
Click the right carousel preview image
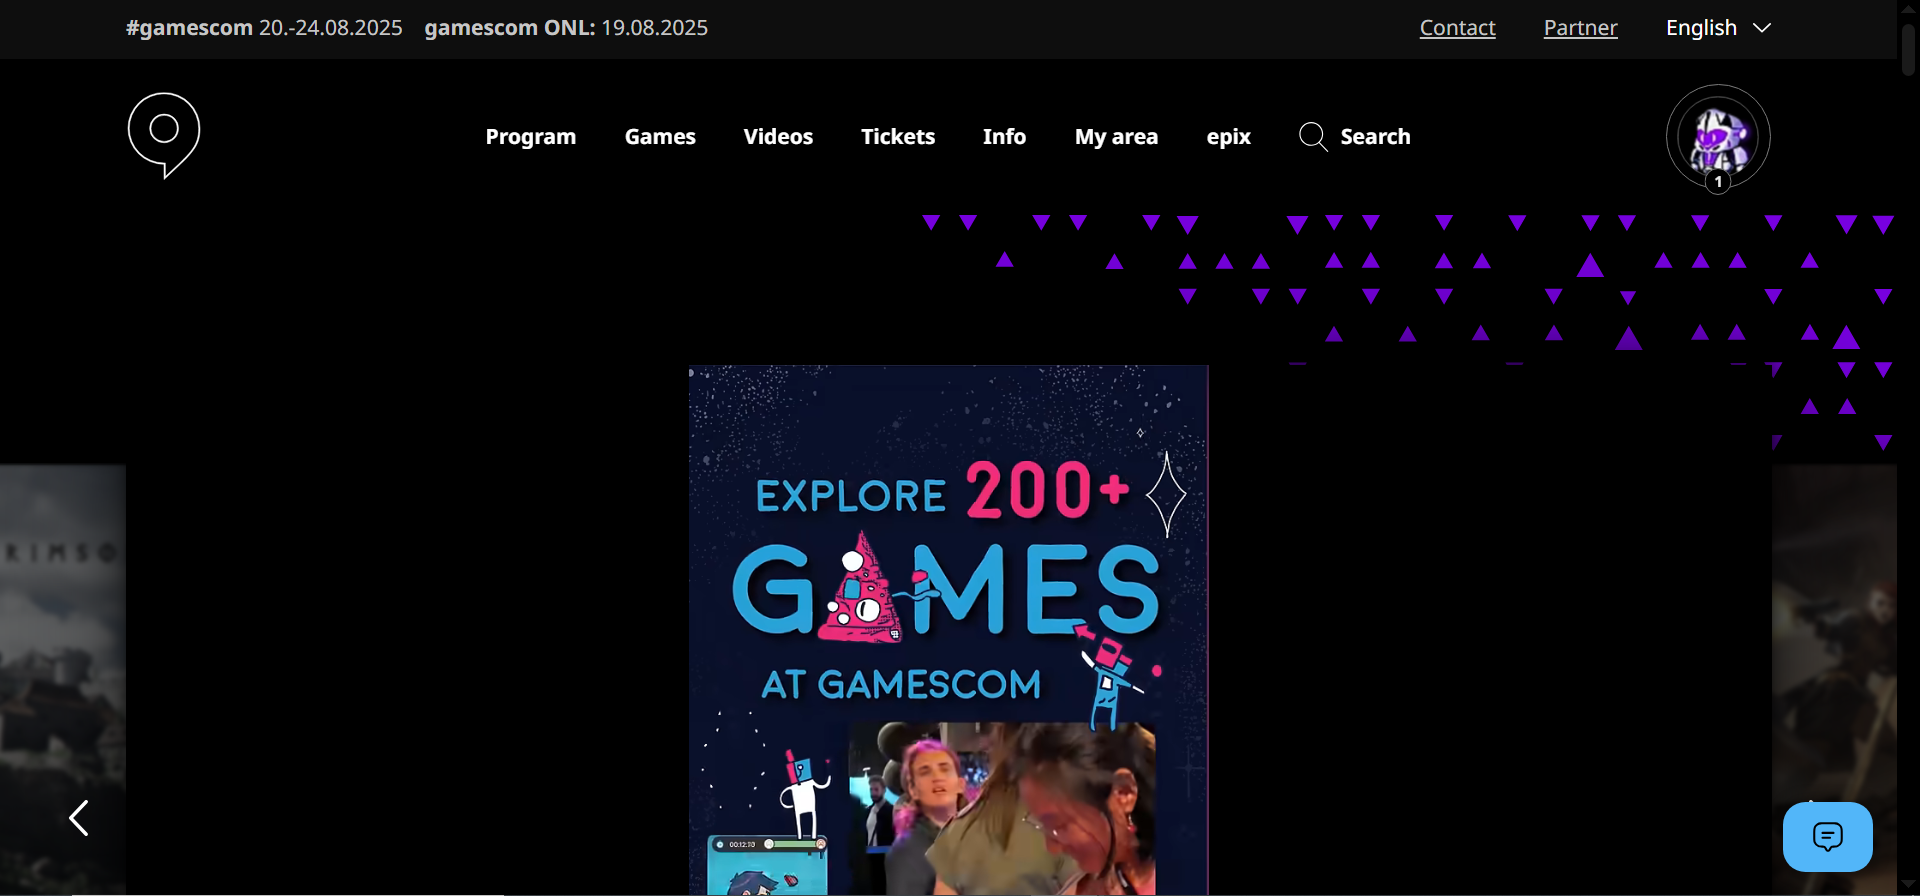tap(1834, 680)
